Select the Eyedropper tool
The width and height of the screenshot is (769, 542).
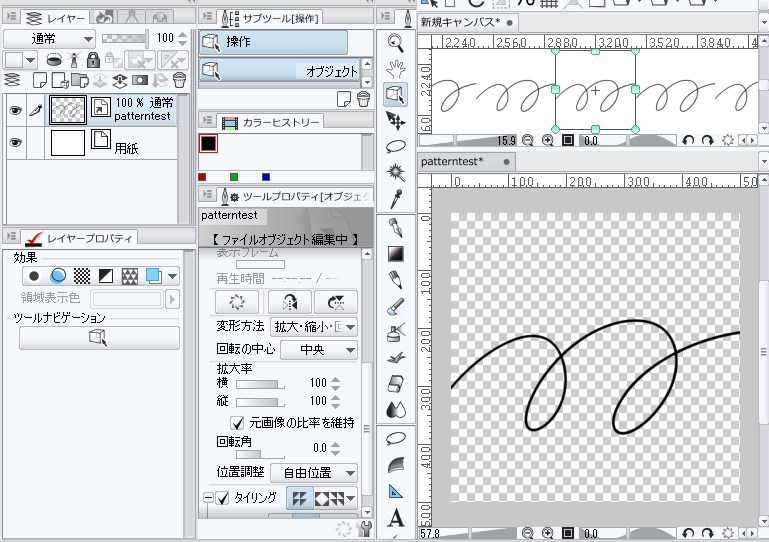click(395, 197)
